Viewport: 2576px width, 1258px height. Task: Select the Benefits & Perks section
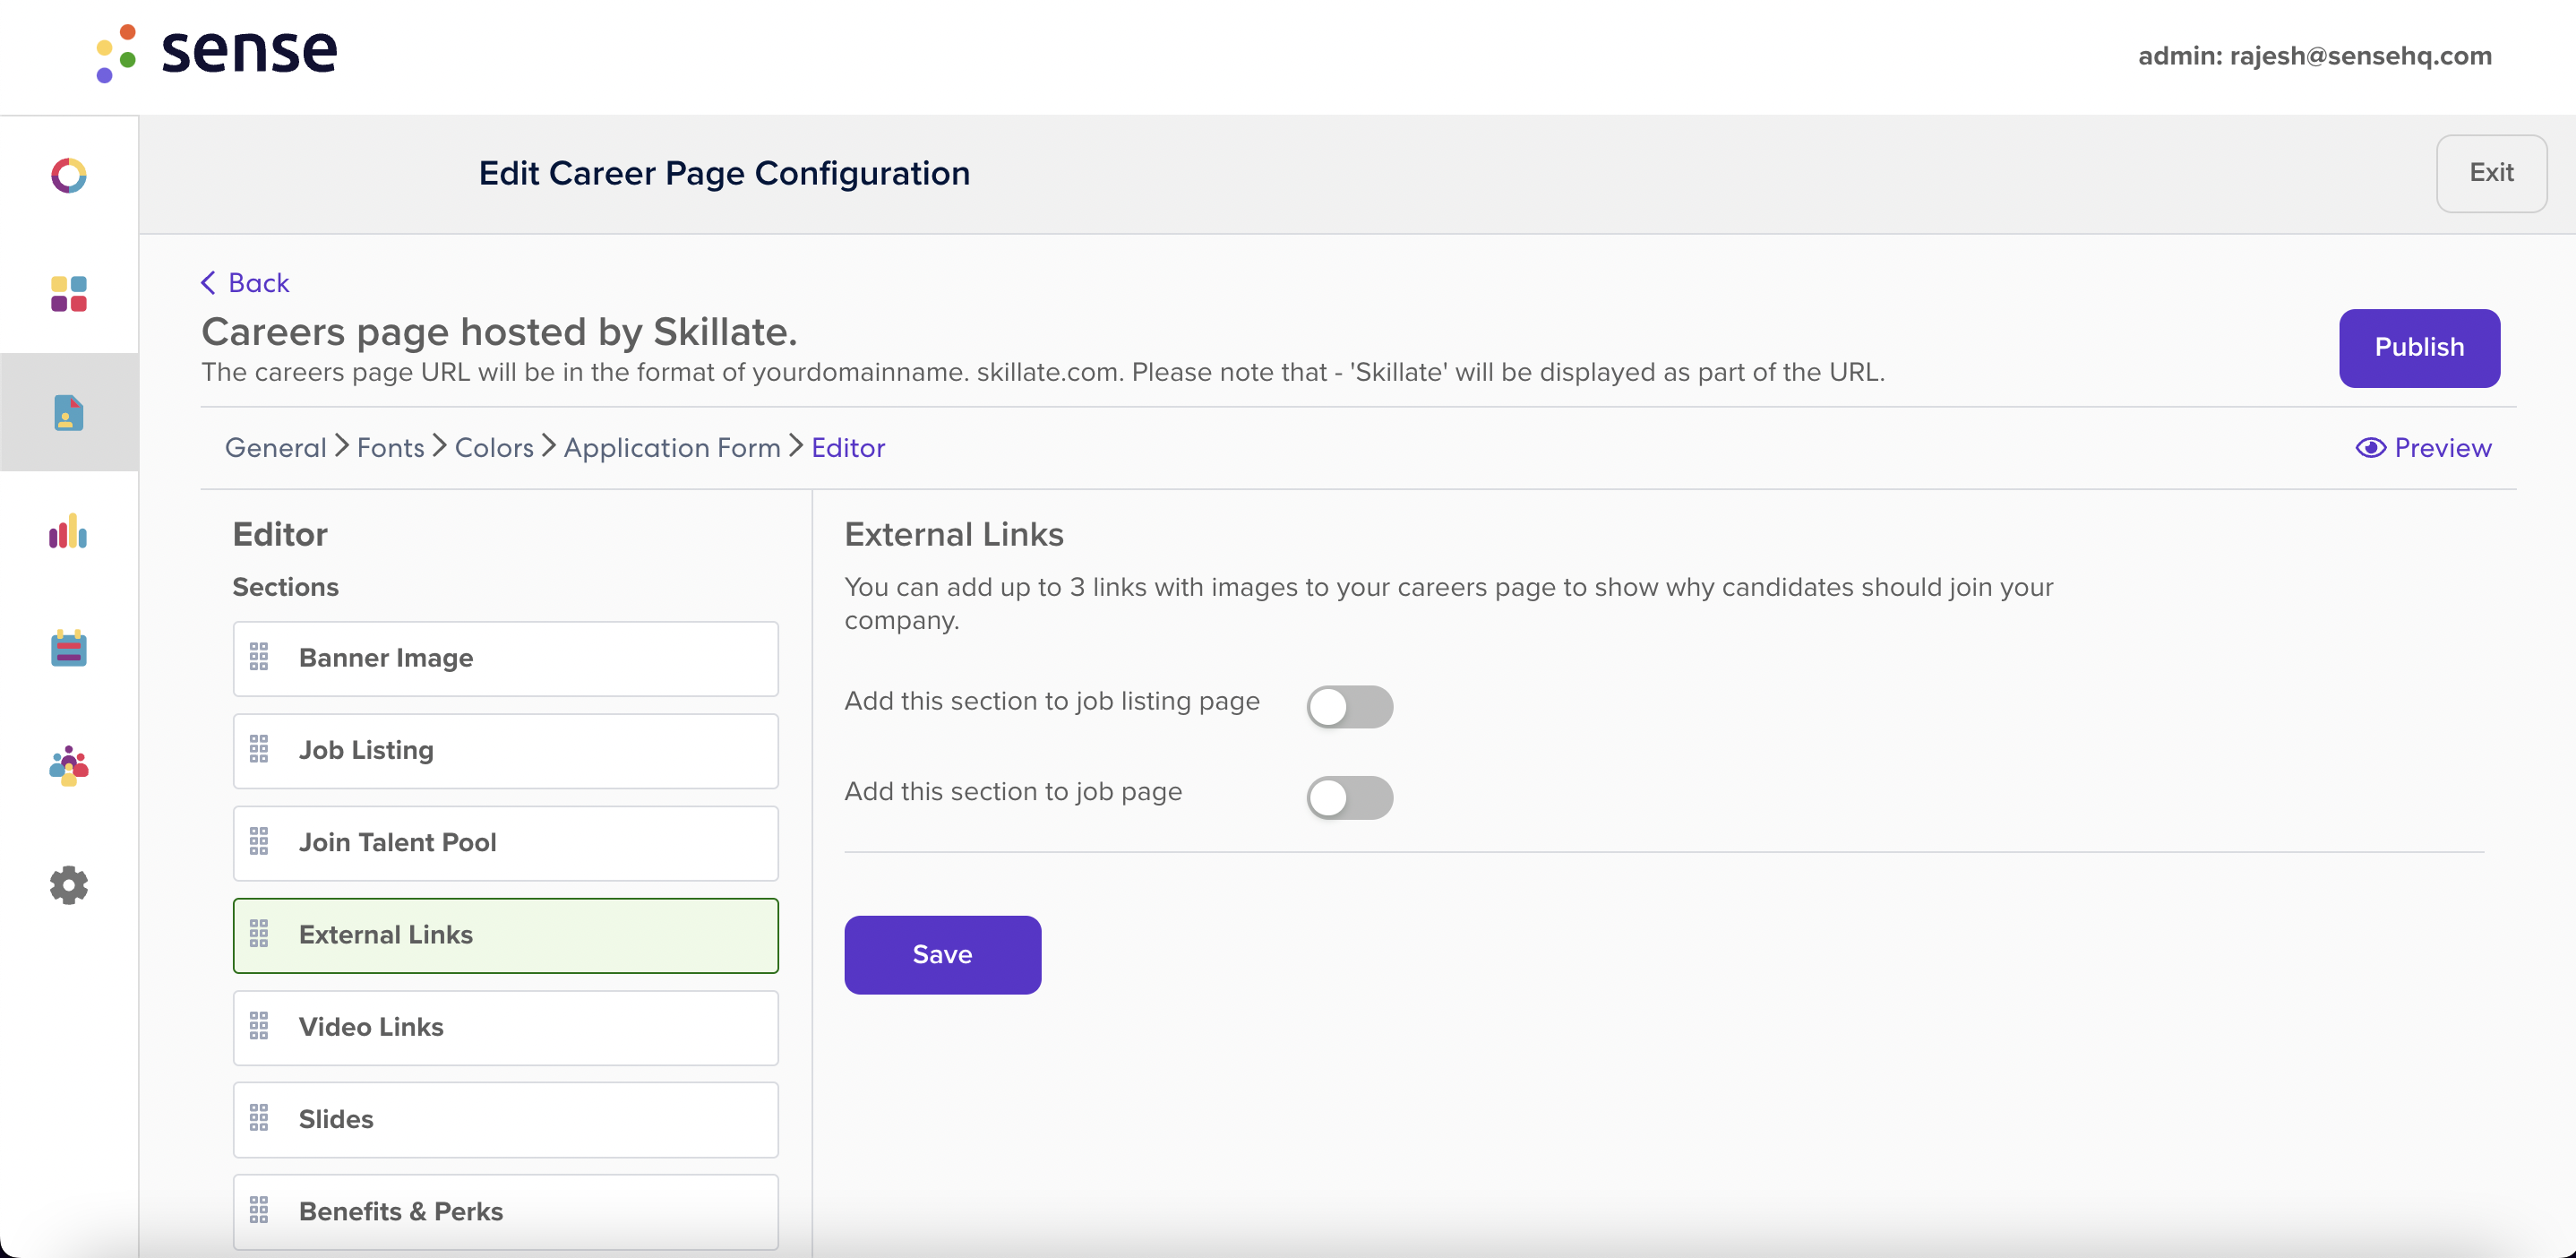505,1211
